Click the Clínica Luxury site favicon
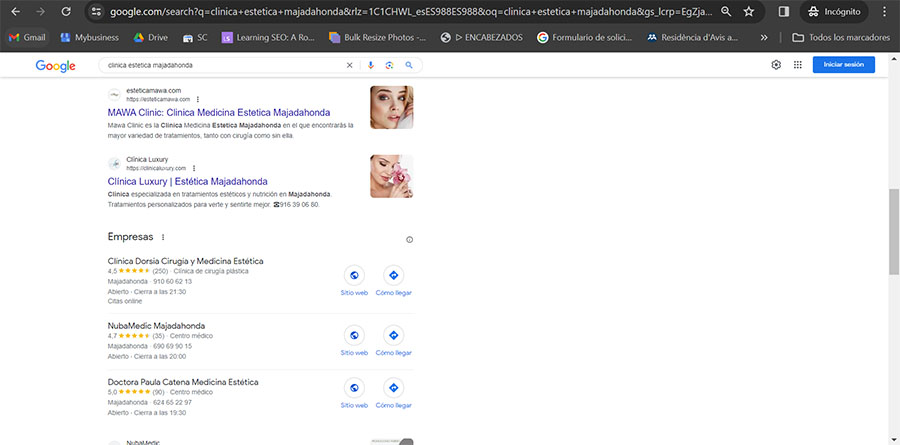Viewport: 900px width, 445px height. pos(114,164)
